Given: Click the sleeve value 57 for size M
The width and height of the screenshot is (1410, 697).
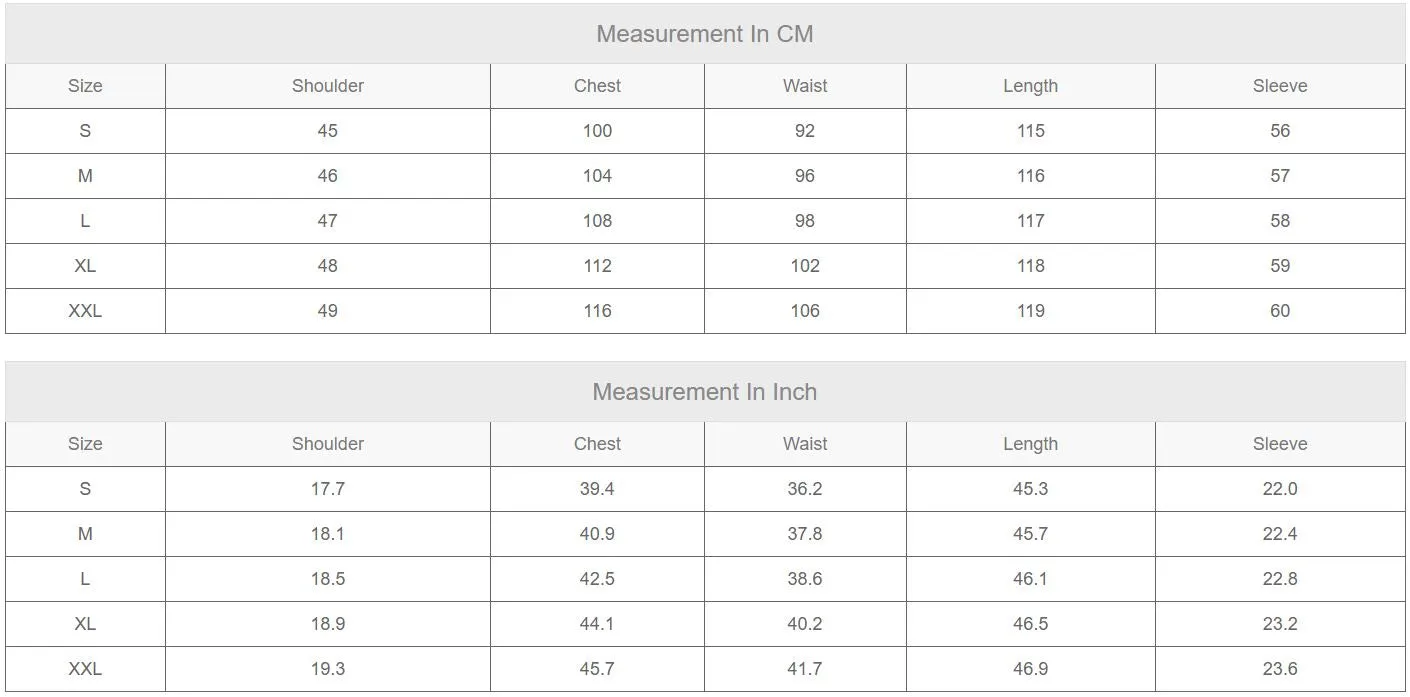Looking at the screenshot, I should [1280, 176].
